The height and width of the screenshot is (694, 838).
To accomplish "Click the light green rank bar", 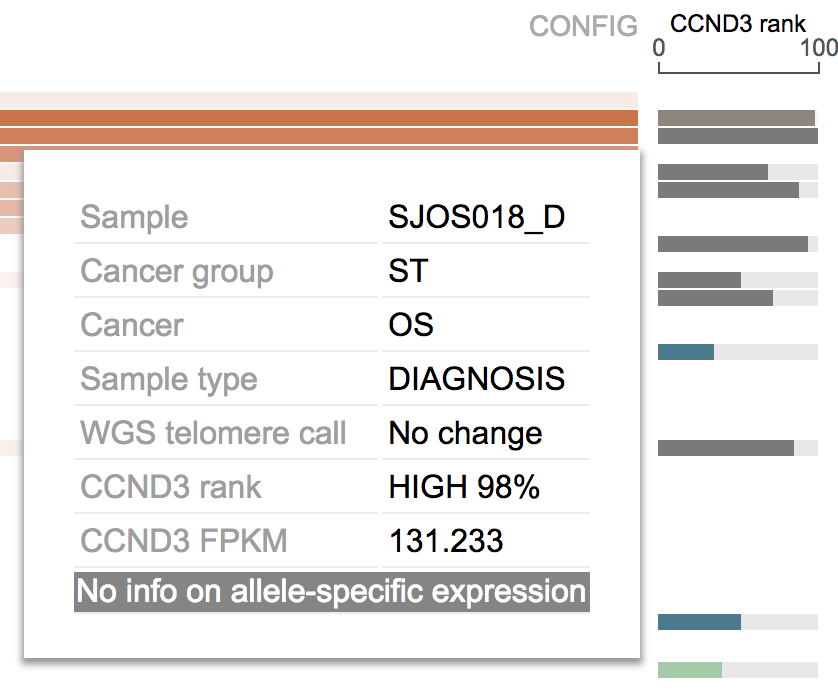I will click(689, 670).
